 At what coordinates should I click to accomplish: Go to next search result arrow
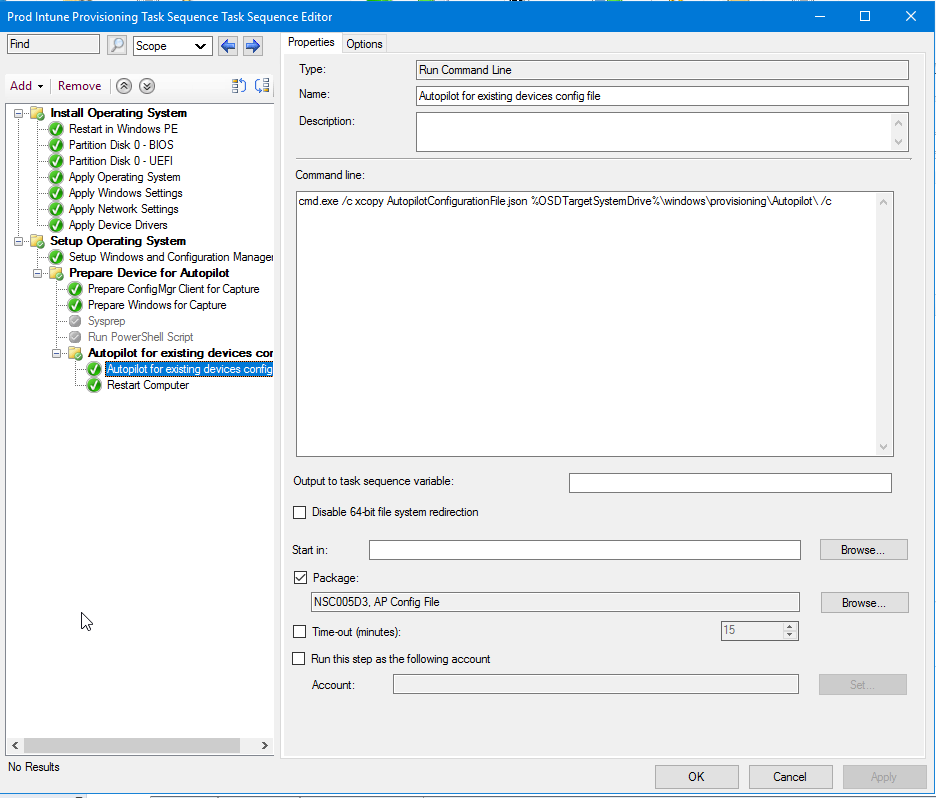(253, 46)
